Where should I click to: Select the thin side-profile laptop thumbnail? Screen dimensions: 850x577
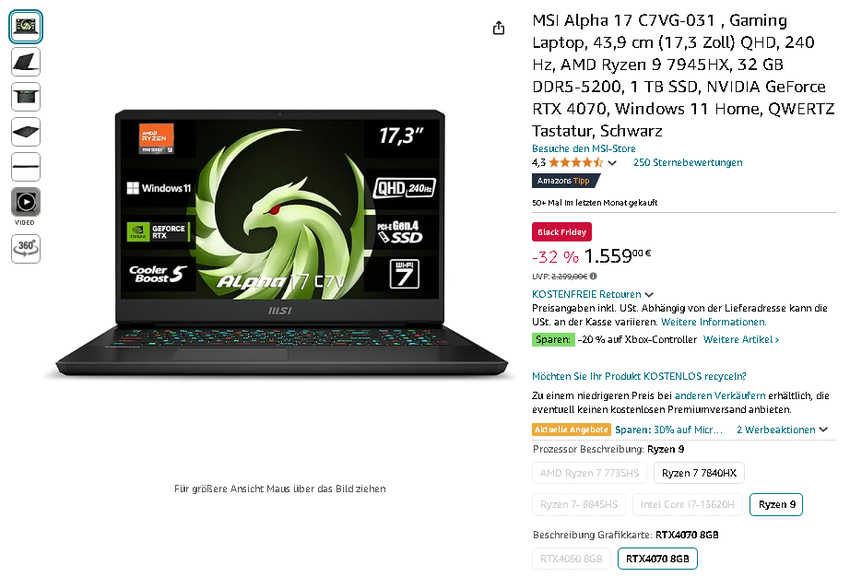click(x=25, y=167)
